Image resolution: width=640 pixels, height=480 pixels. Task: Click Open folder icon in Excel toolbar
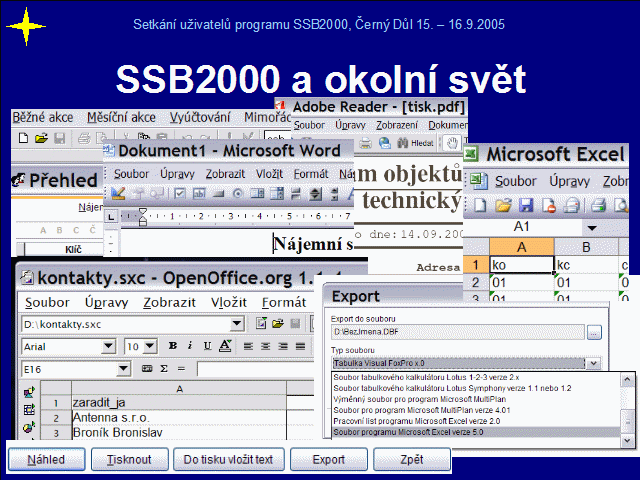tap(503, 205)
